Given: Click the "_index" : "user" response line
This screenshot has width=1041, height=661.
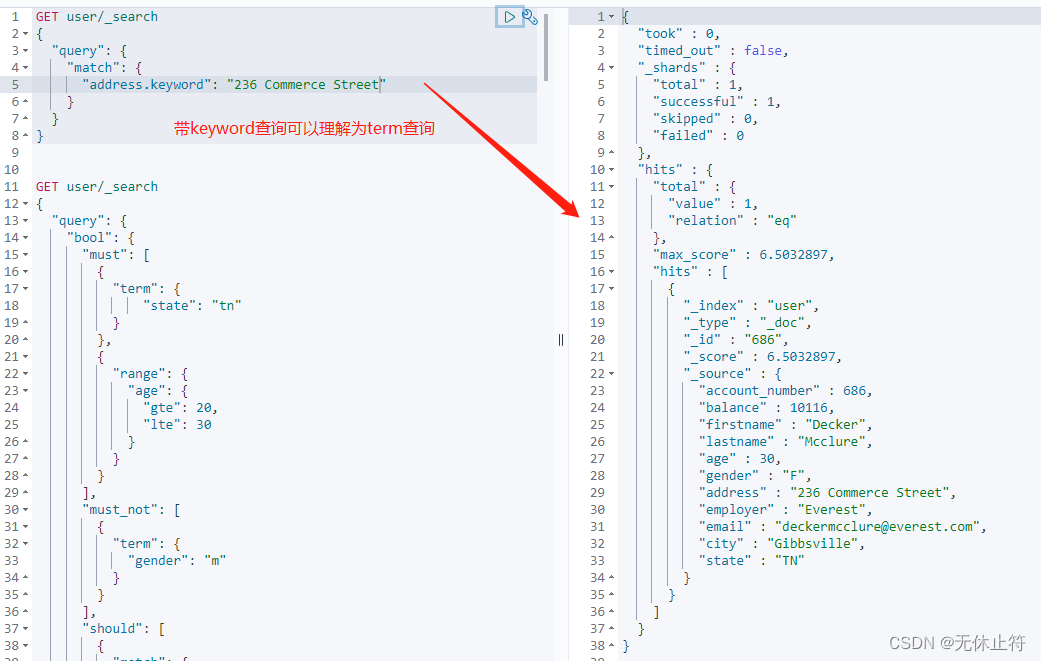Looking at the screenshot, I should pyautogui.click(x=751, y=305).
